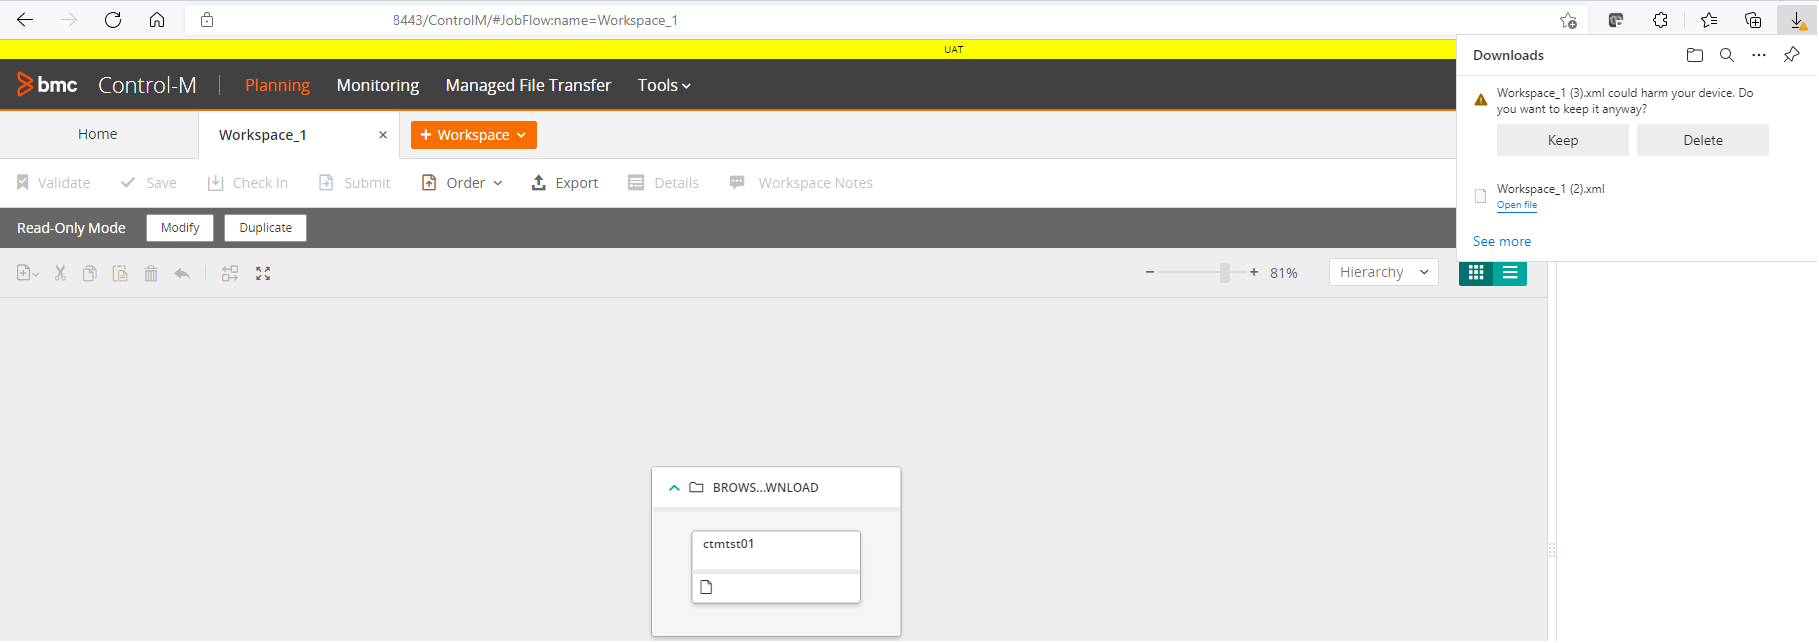This screenshot has height=643, width=1819.
Task: Open more options in Downloads panel
Action: click(x=1759, y=55)
